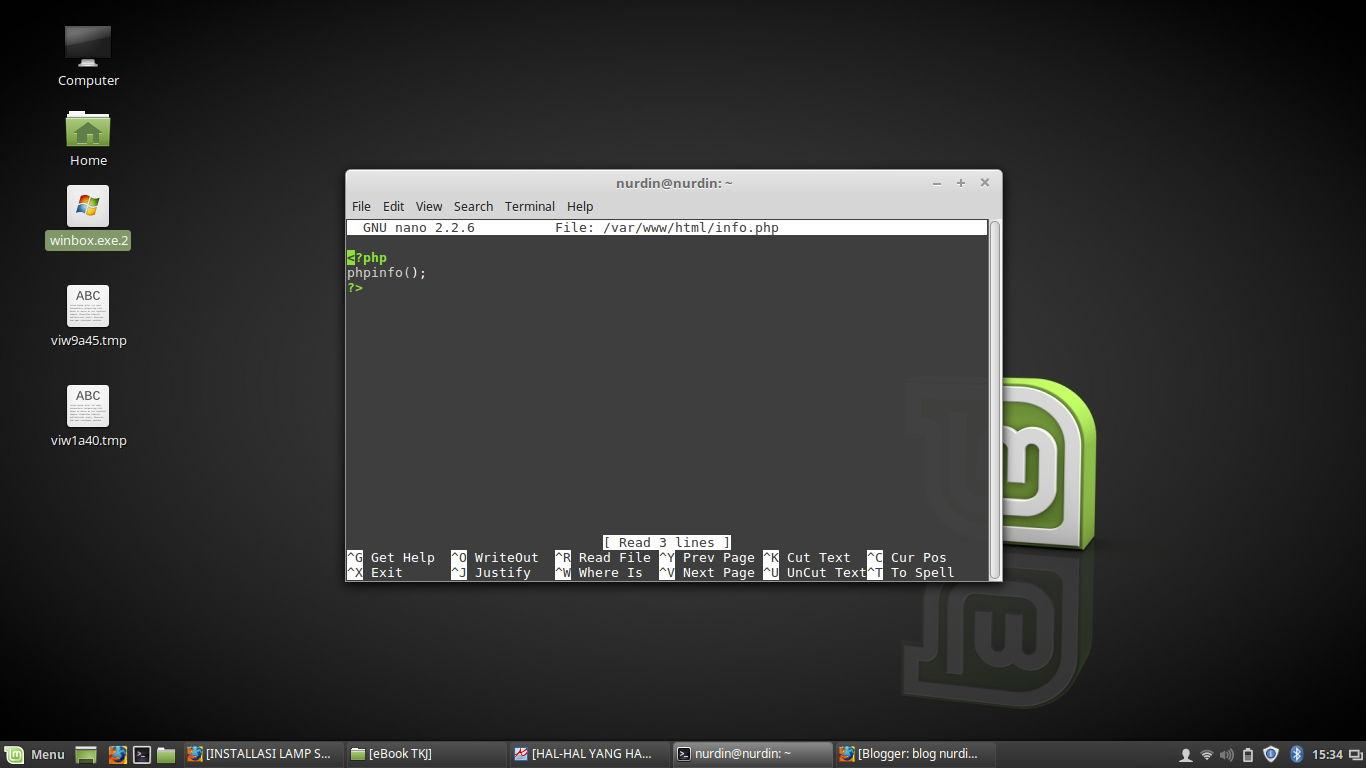Maximize the terminal window
Viewport: 1366px width, 768px height.
click(961, 183)
